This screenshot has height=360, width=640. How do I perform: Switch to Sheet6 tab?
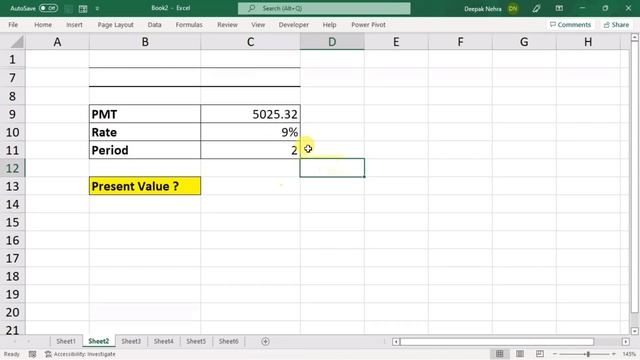tap(229, 341)
